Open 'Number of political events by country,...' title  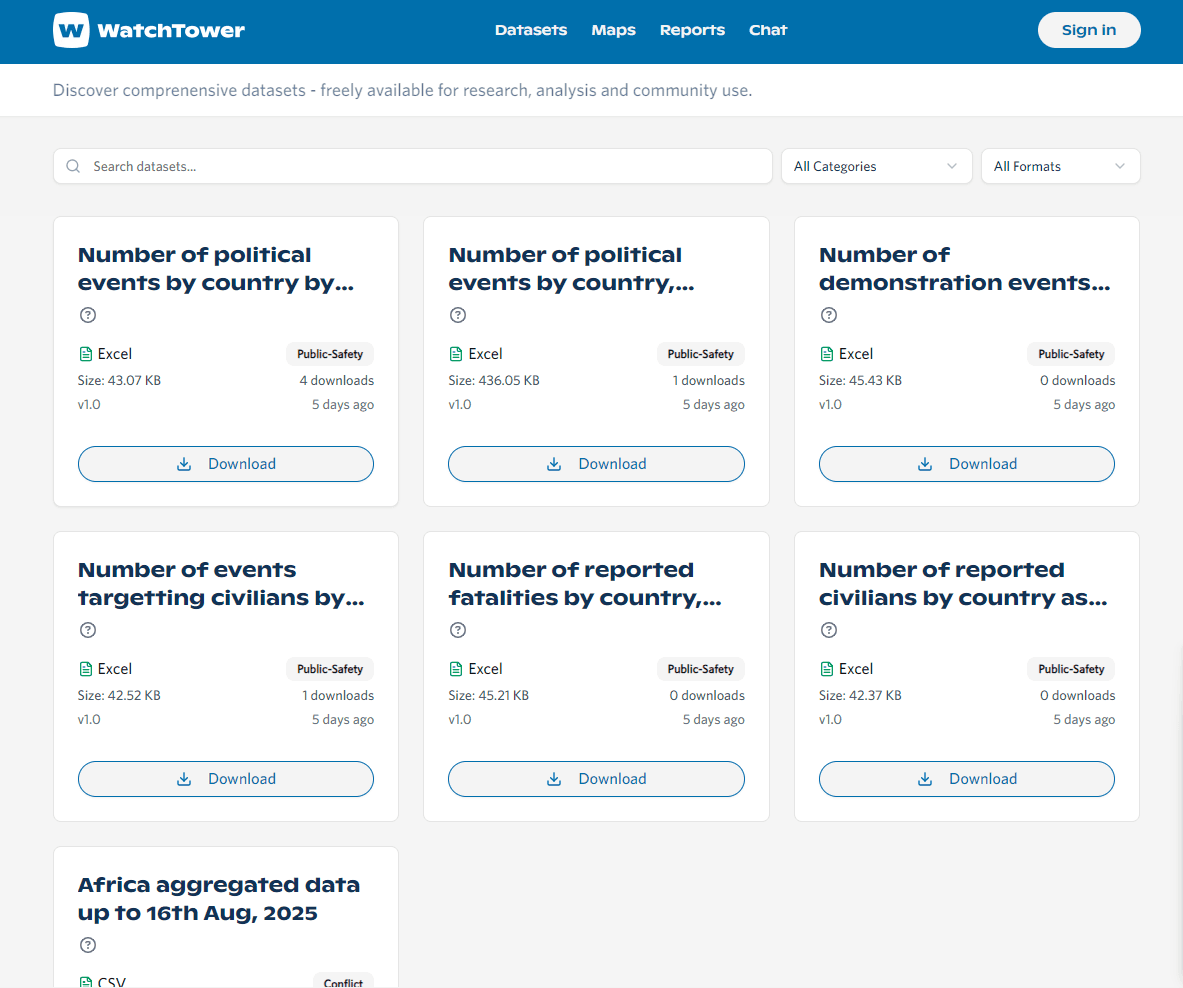[571, 268]
